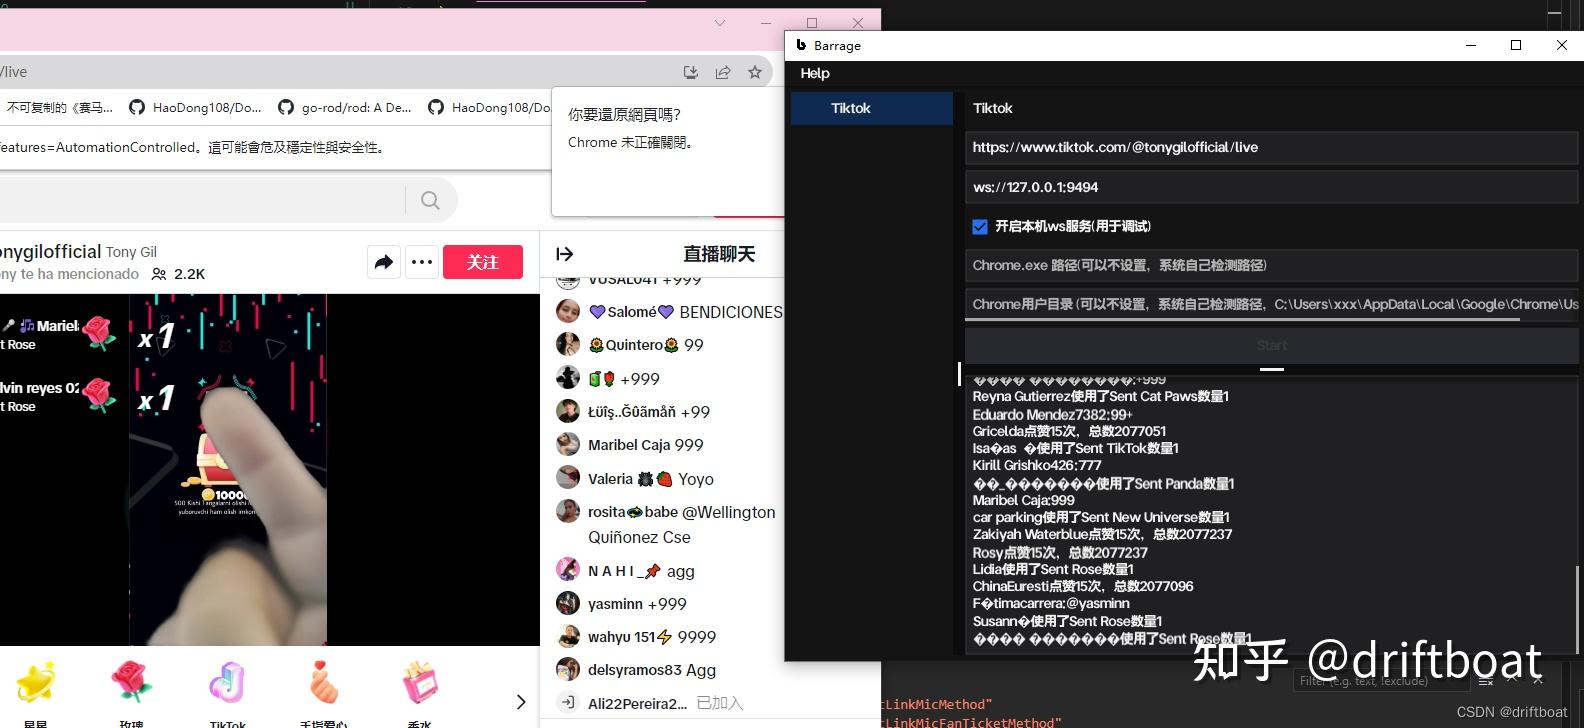Select the Tiktok sidebar tab

871,108
